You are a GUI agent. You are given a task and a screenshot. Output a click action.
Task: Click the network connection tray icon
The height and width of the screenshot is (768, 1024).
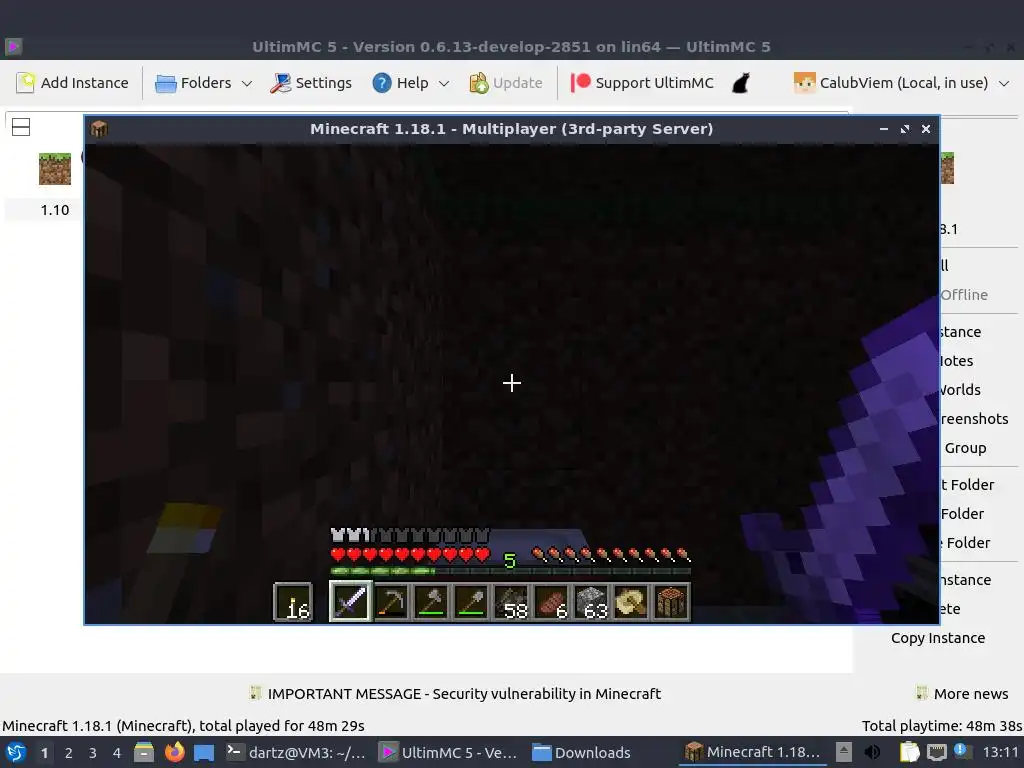936,752
